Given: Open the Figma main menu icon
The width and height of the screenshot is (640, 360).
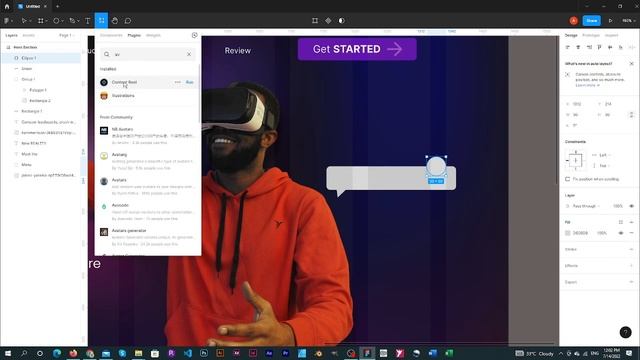Looking at the screenshot, I should tap(7, 20).
